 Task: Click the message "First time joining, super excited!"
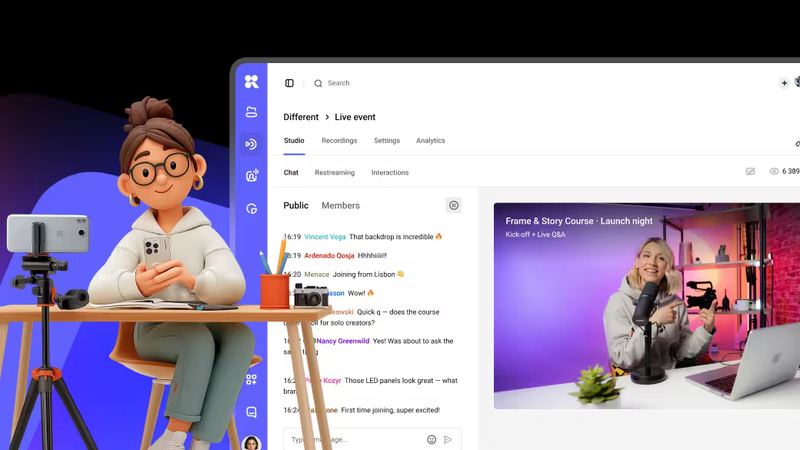coord(390,410)
